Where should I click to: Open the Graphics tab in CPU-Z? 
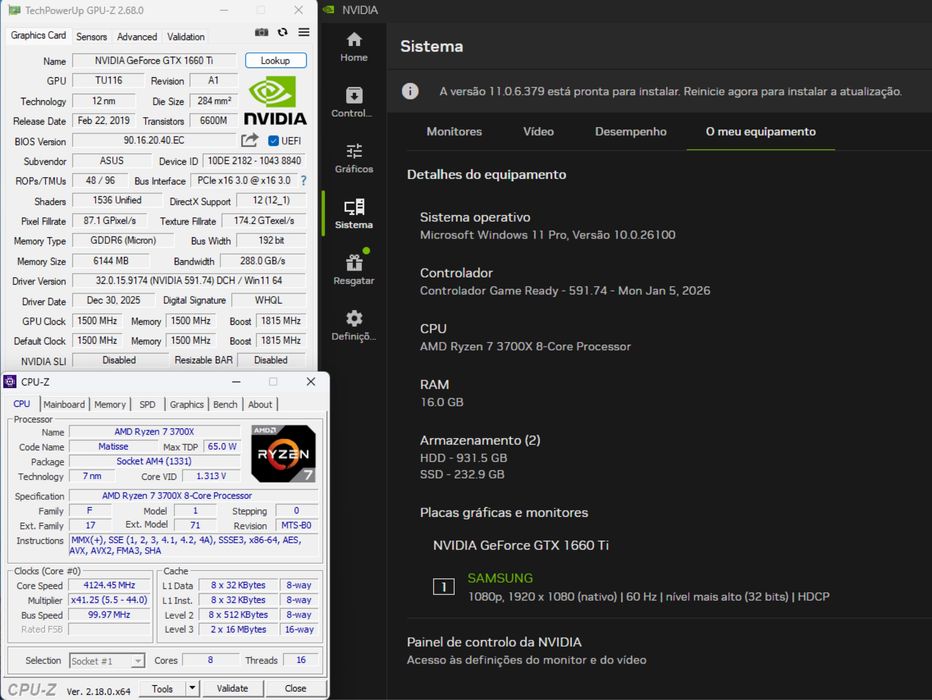coord(187,404)
